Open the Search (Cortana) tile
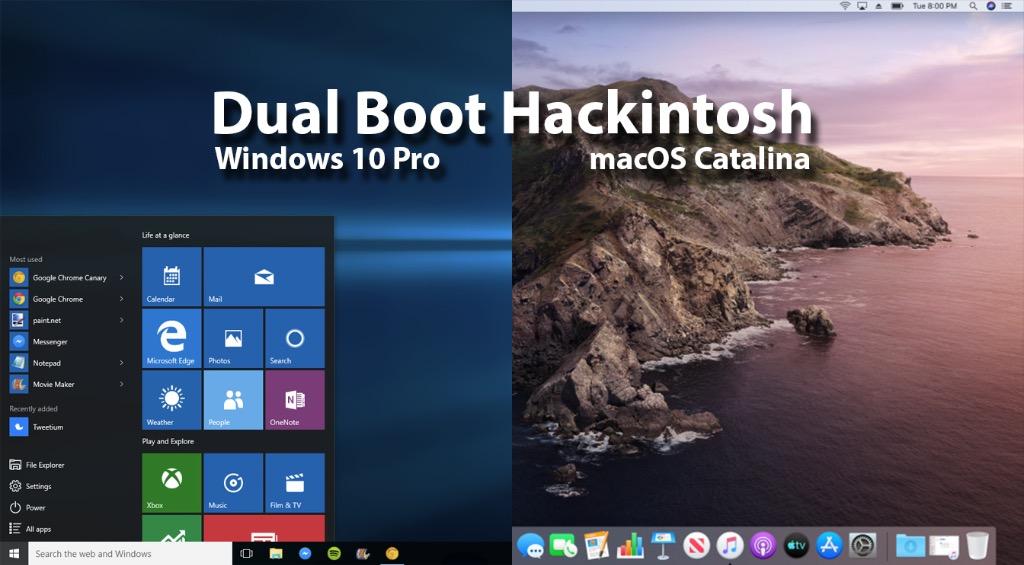 [295, 338]
